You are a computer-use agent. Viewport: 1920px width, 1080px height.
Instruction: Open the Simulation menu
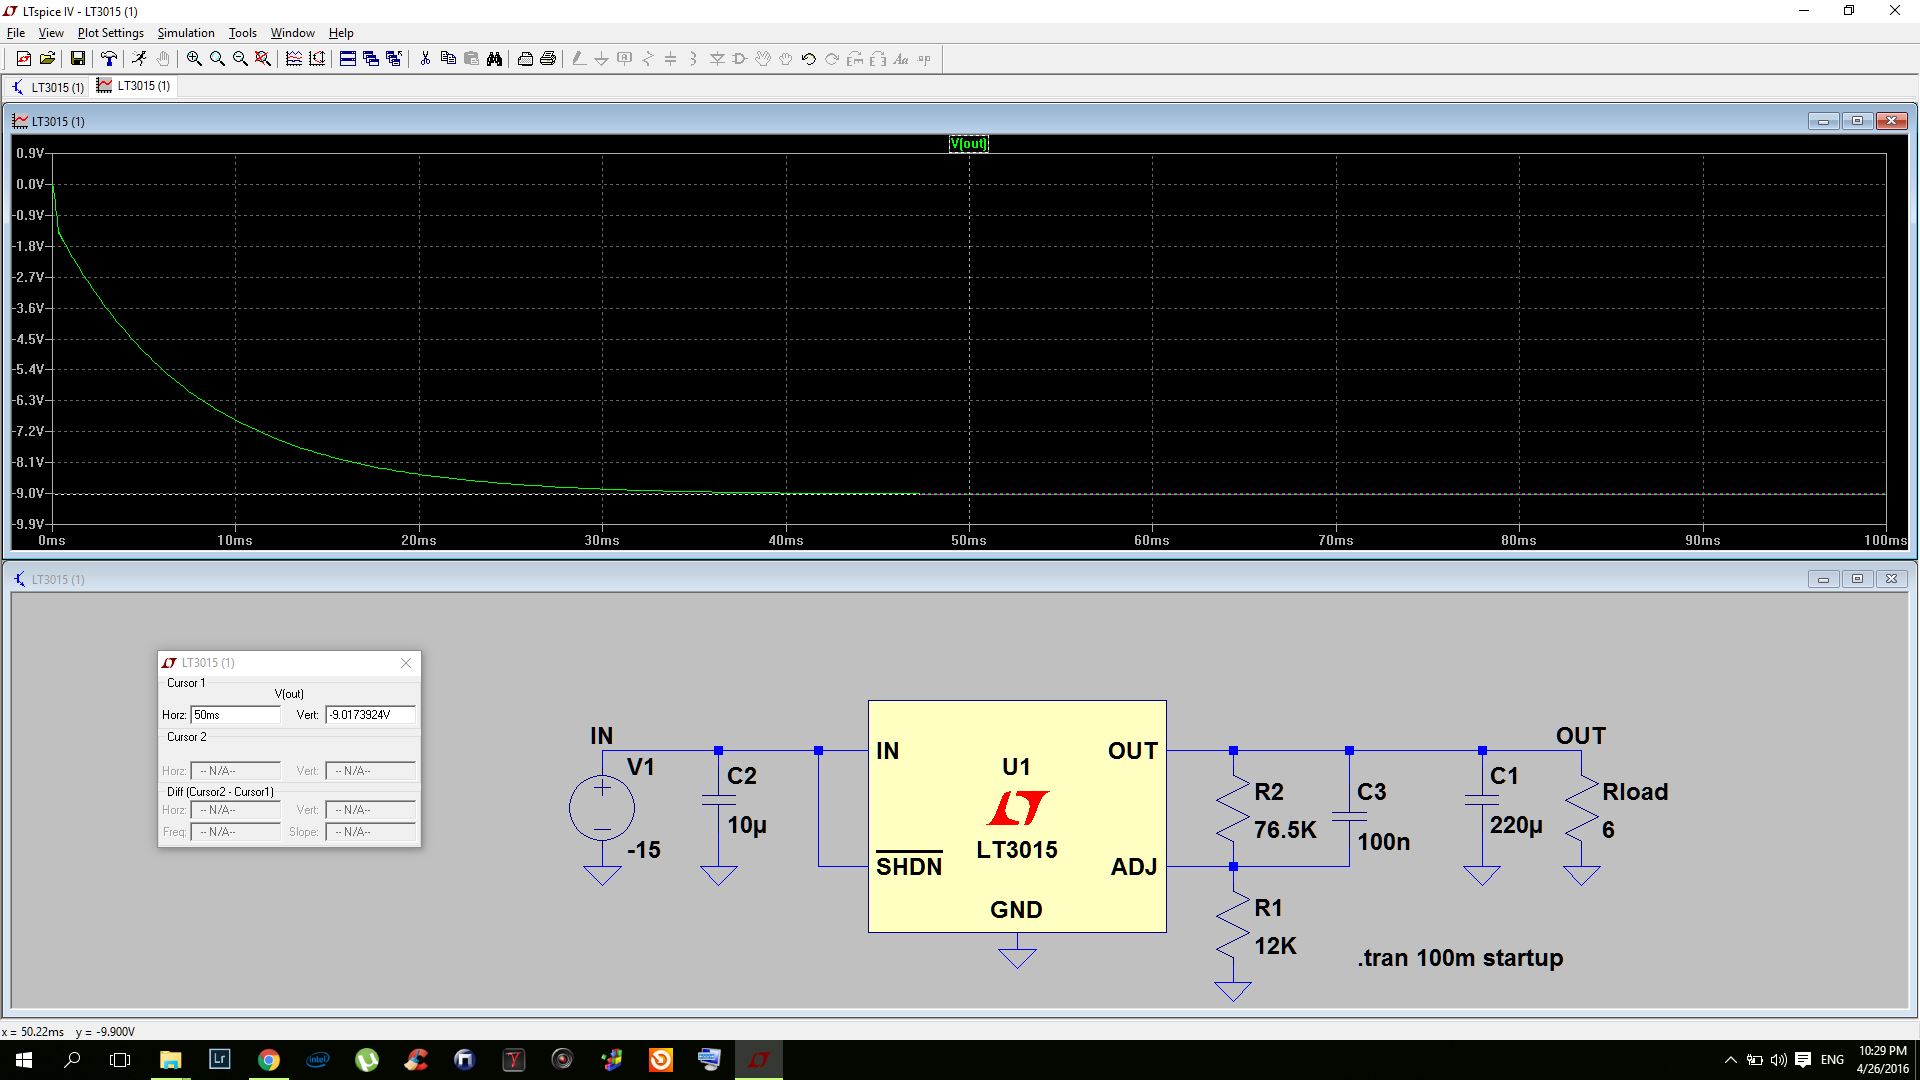[186, 33]
